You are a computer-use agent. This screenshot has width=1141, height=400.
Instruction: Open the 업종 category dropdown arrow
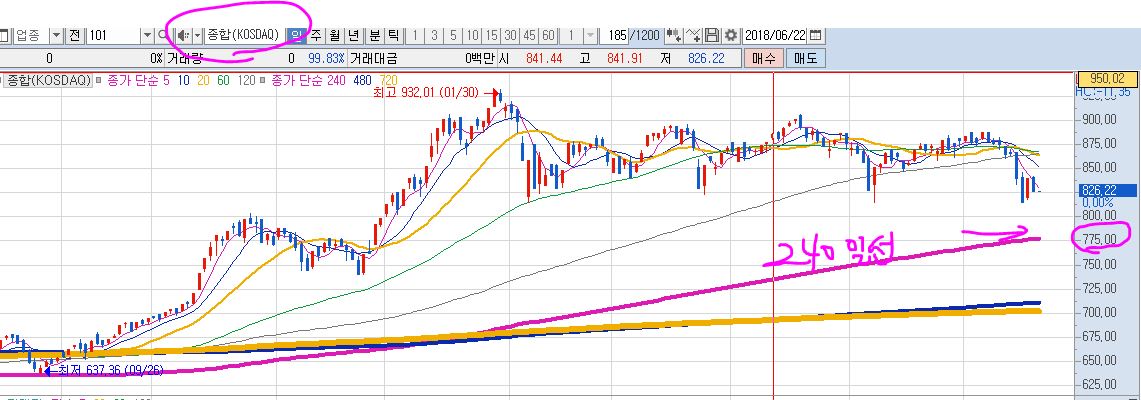[x=56, y=35]
